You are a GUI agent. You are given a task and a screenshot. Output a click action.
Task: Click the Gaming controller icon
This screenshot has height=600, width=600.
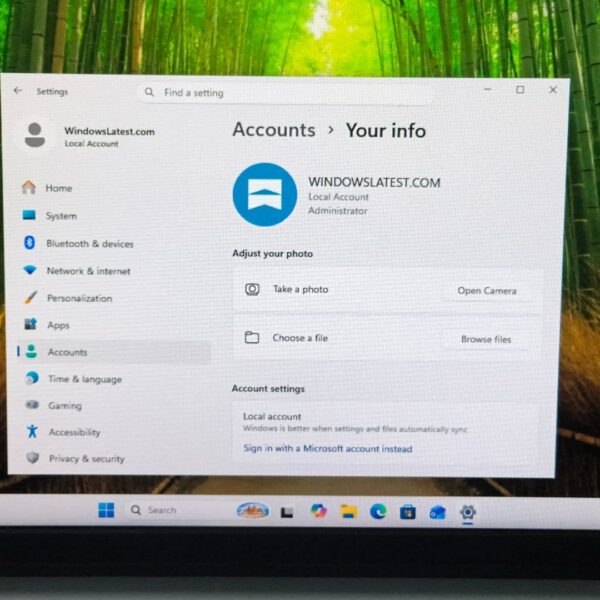click(32, 404)
